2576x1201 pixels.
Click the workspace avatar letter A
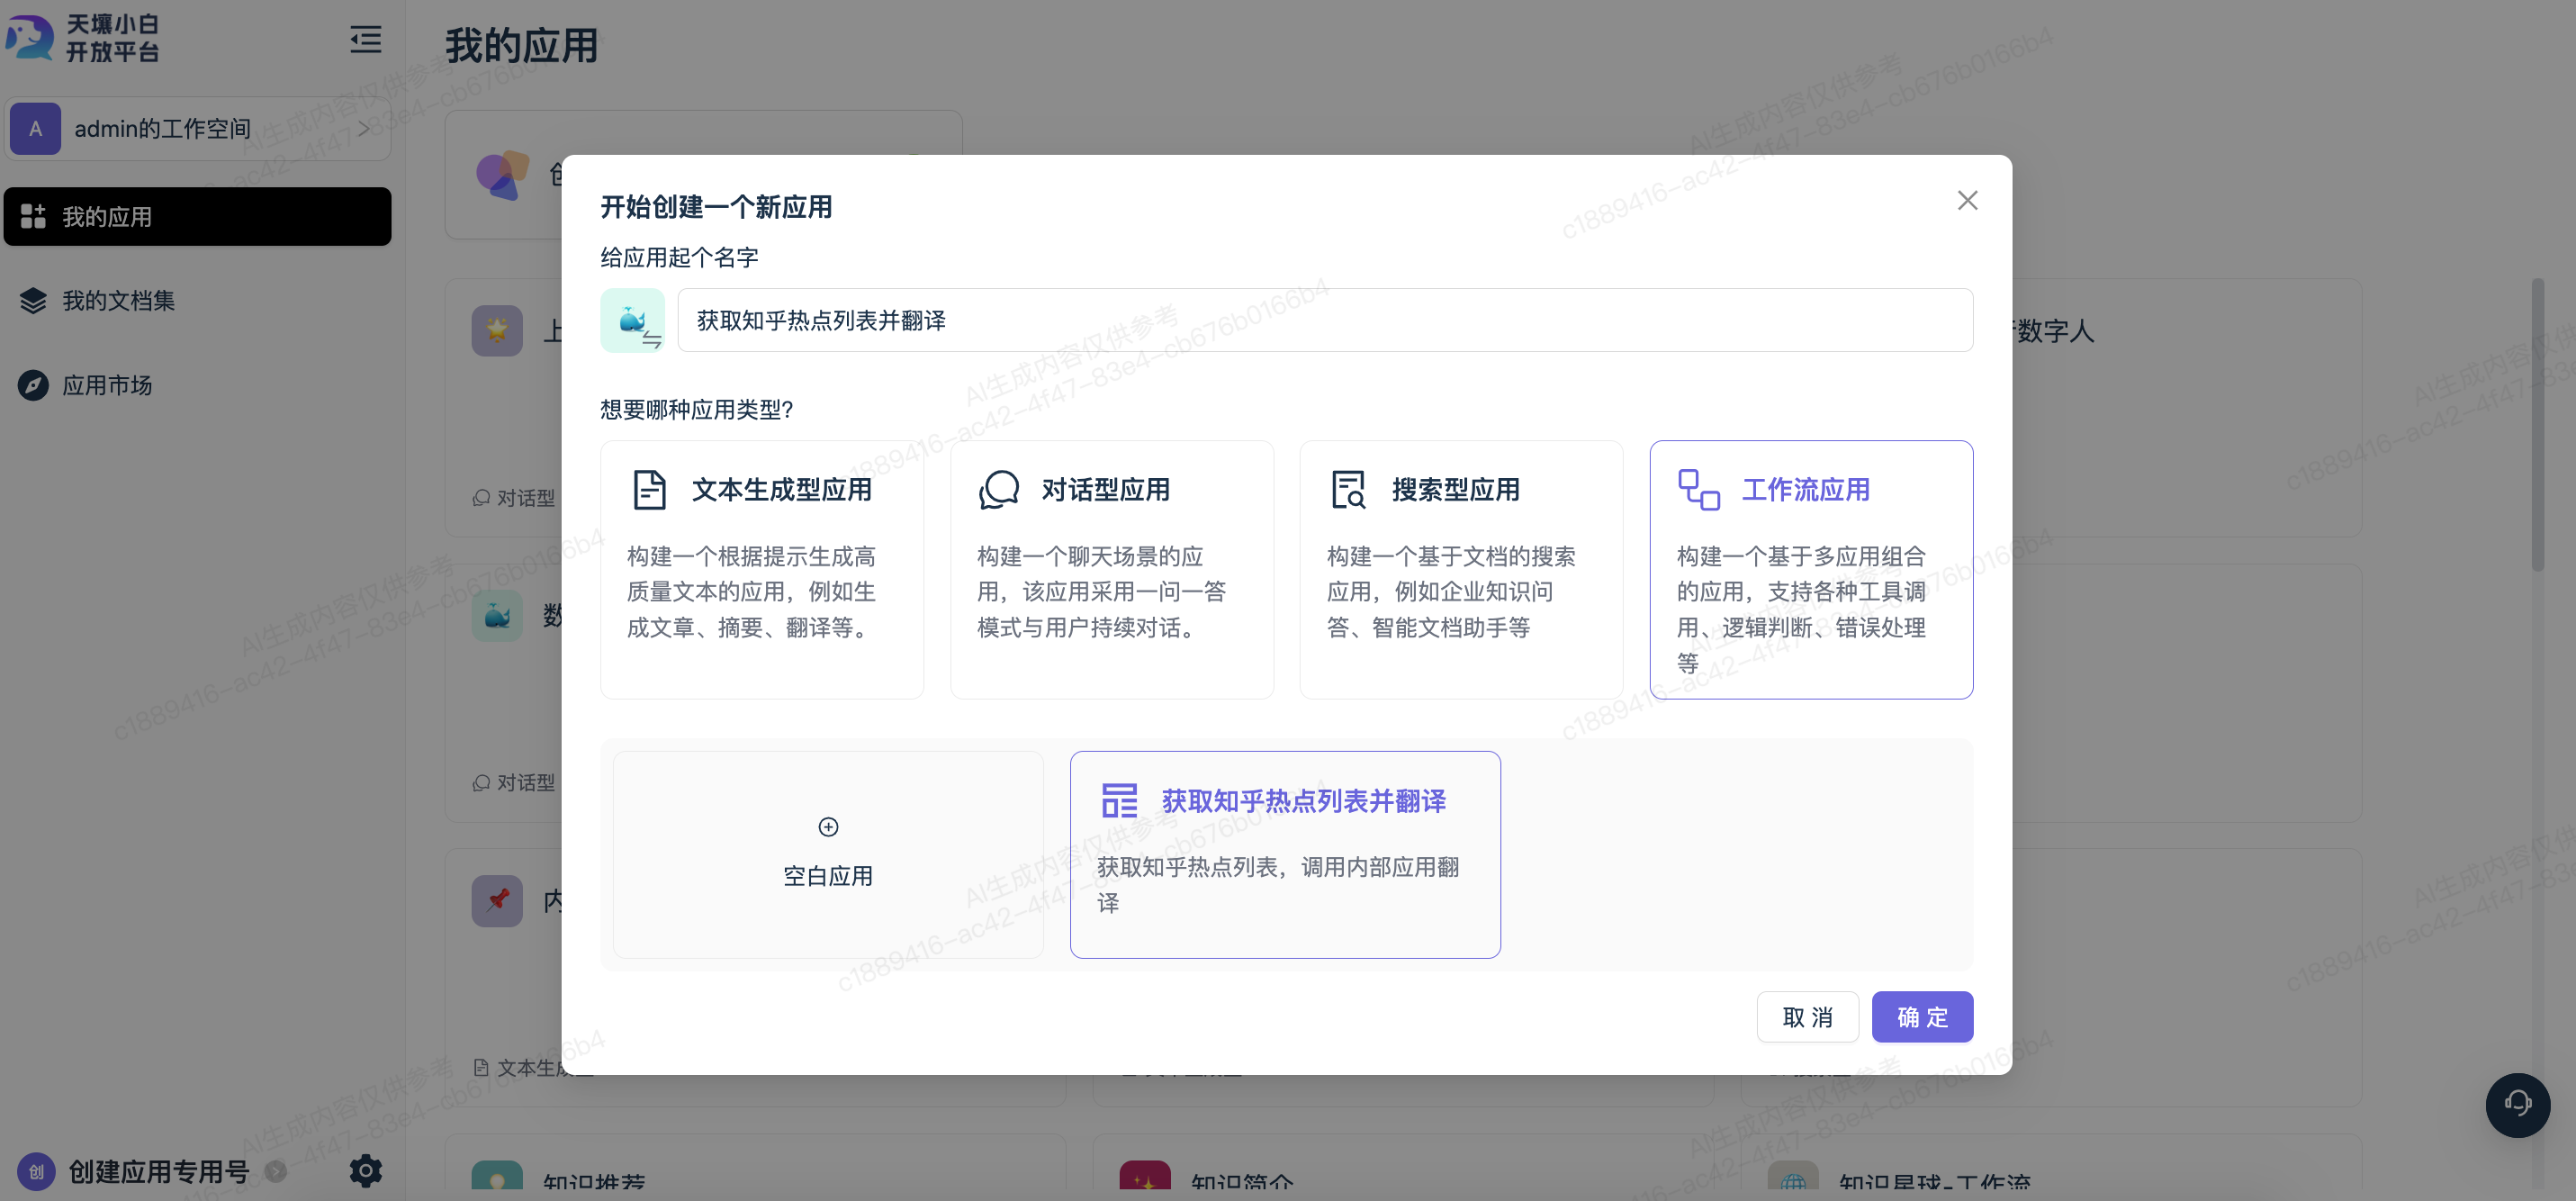(35, 129)
